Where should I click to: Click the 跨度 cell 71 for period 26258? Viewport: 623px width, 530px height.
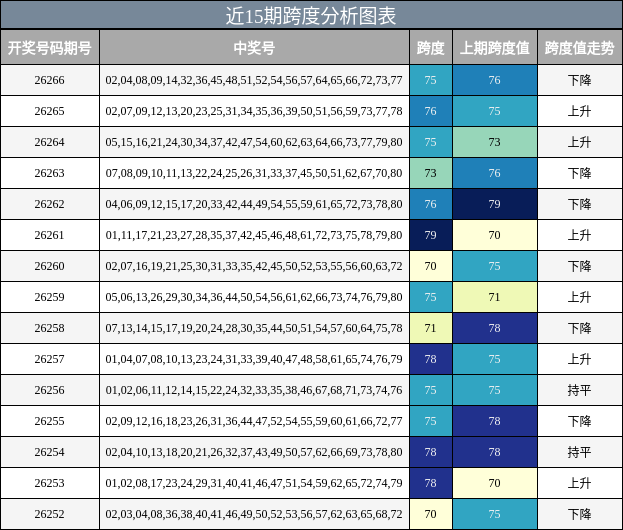(431, 328)
